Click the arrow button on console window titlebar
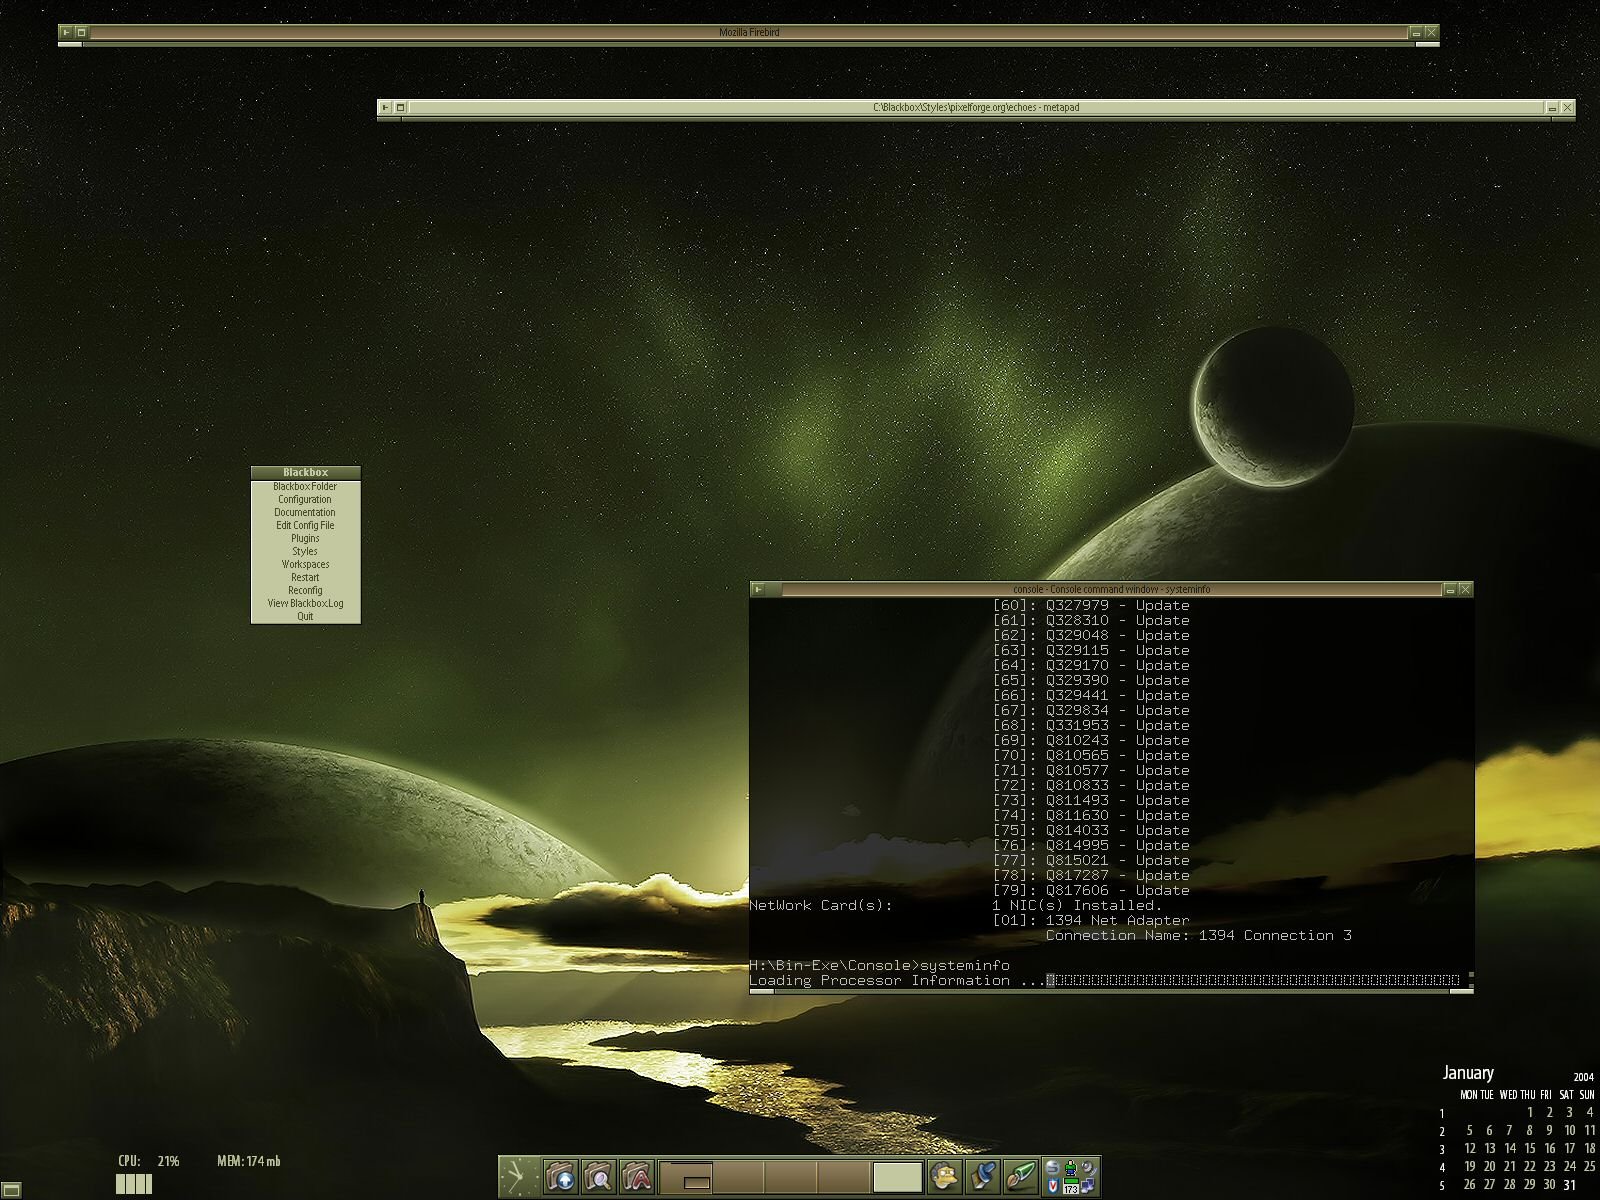The height and width of the screenshot is (1200, 1600). [x=758, y=589]
